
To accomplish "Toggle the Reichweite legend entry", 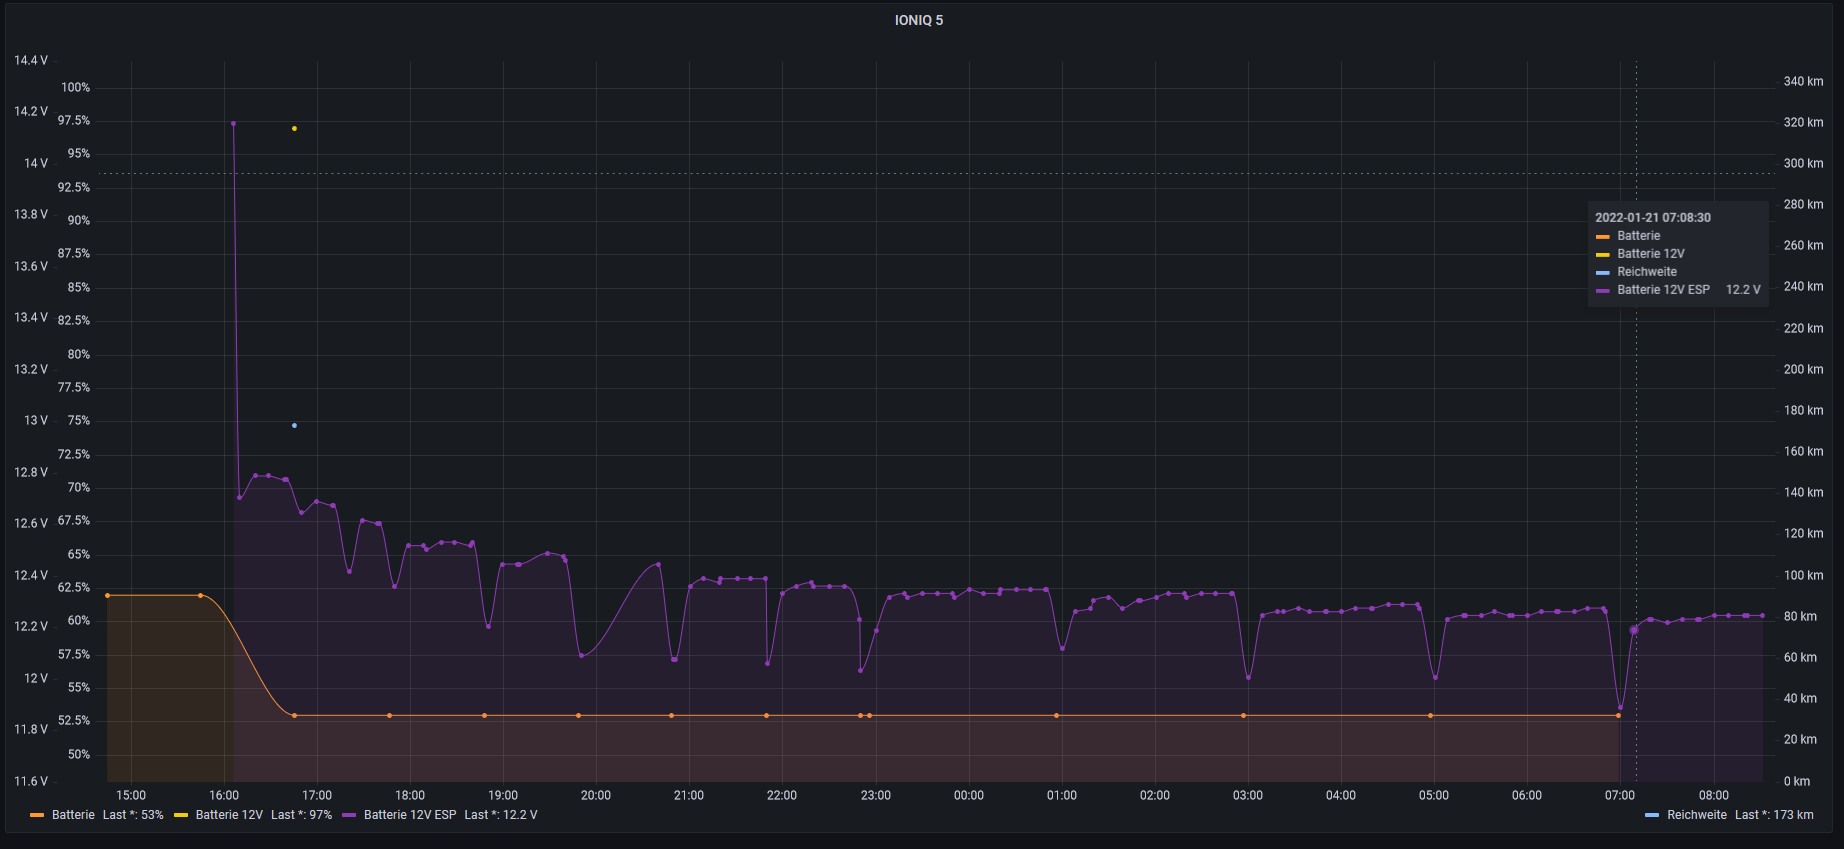I will [1697, 815].
